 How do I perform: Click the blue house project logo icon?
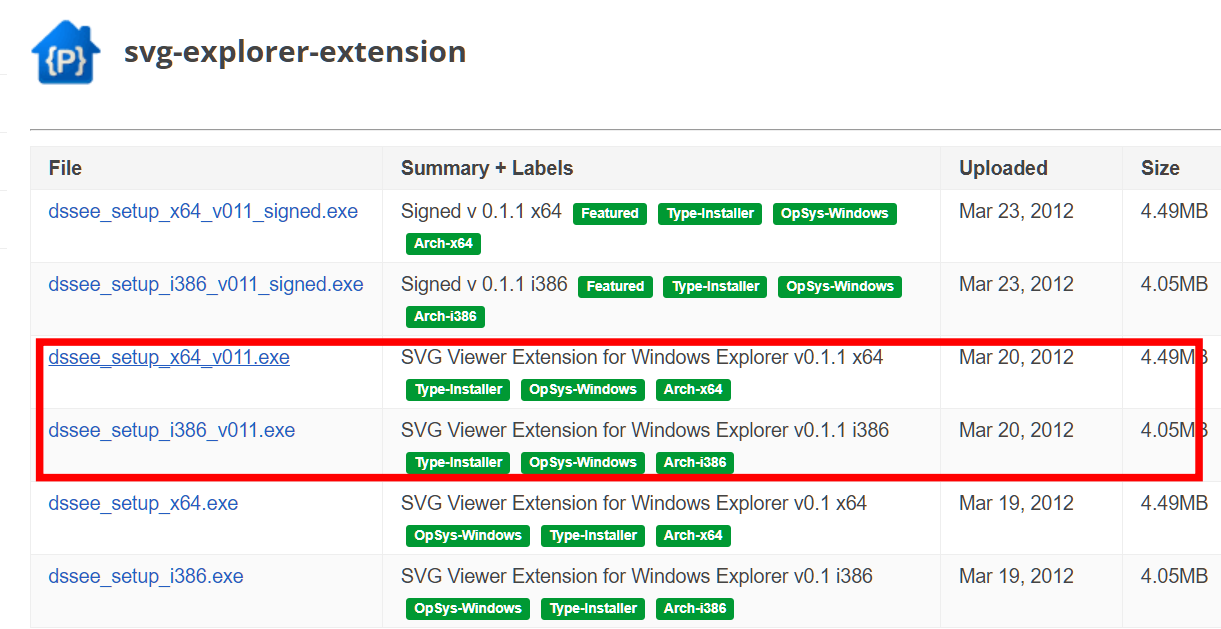click(64, 51)
